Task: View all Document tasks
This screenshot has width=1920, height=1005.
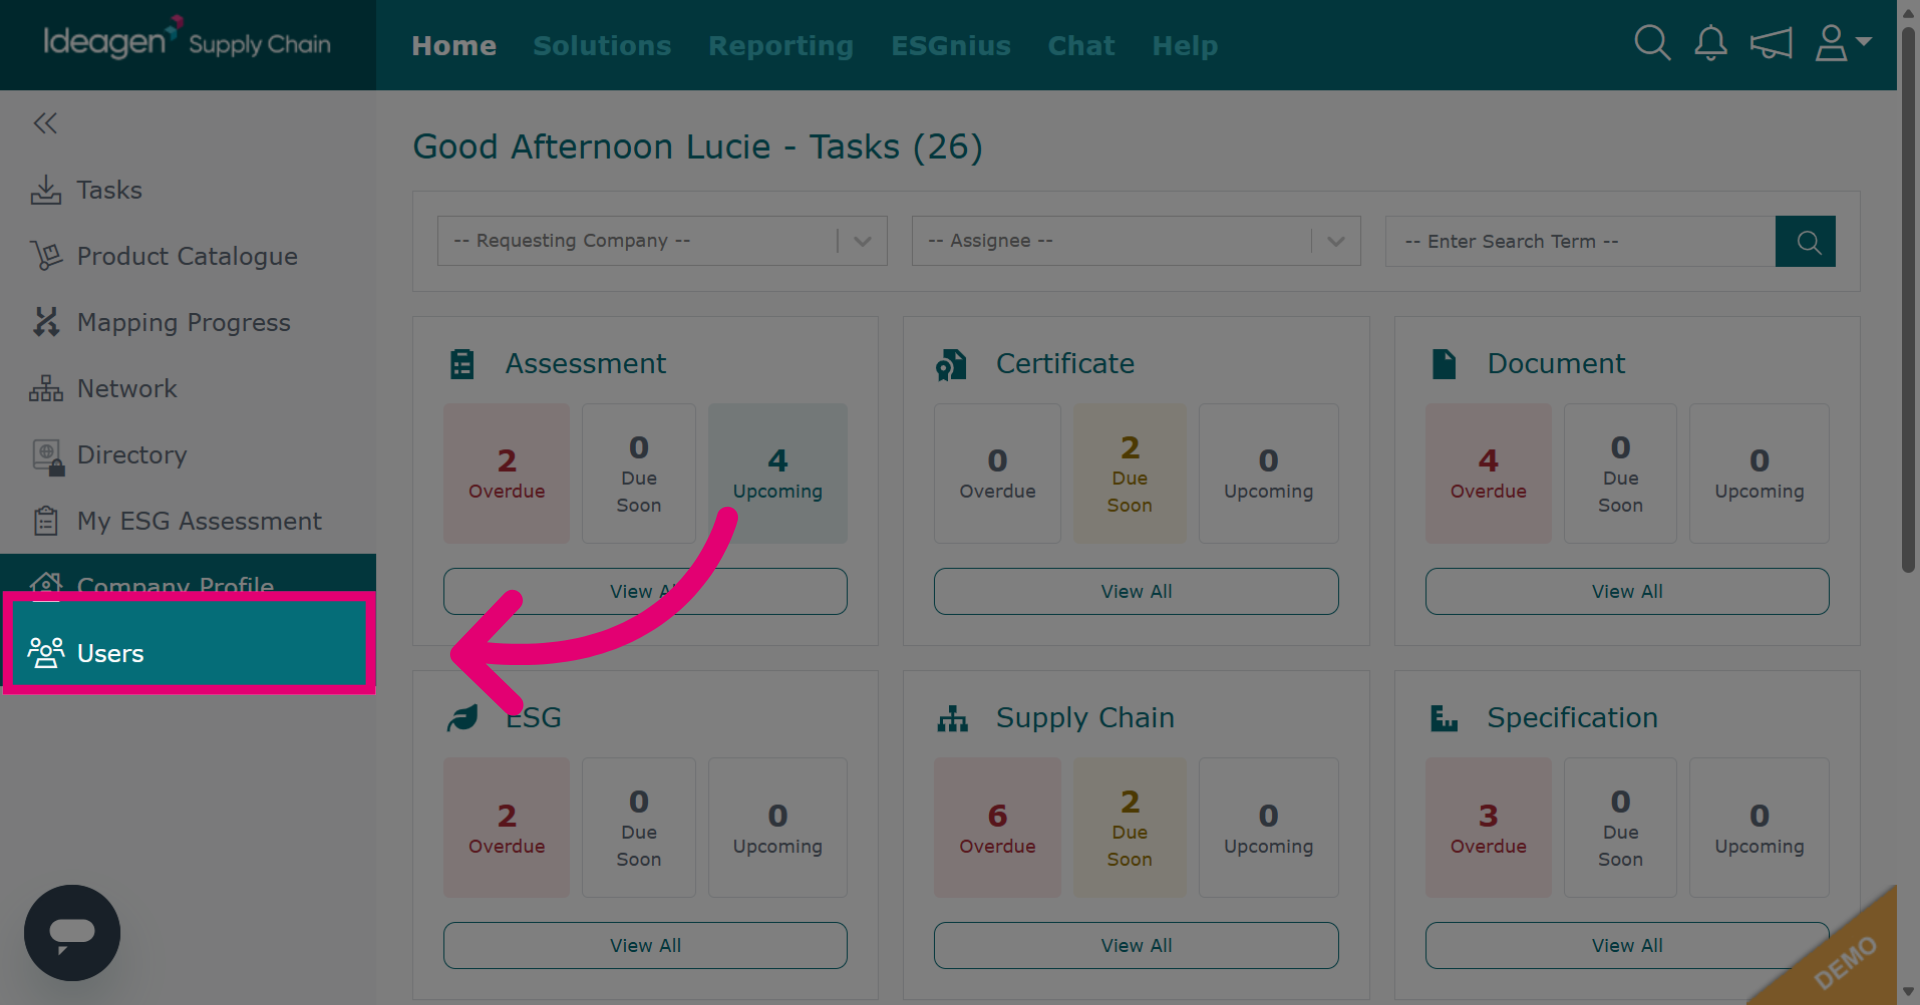Action: 1627,591
